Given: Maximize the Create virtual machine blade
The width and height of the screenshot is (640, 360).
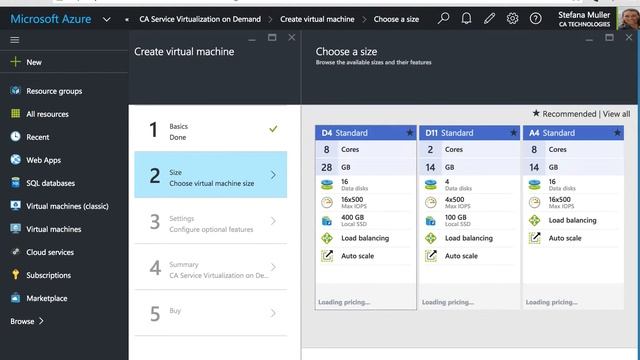Looking at the screenshot, I should pos(272,38).
